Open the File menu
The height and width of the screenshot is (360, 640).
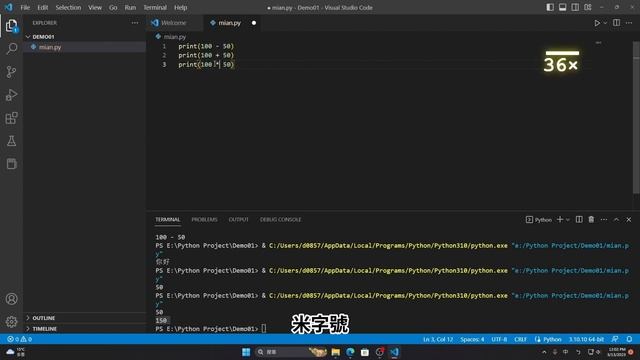tap(25, 7)
